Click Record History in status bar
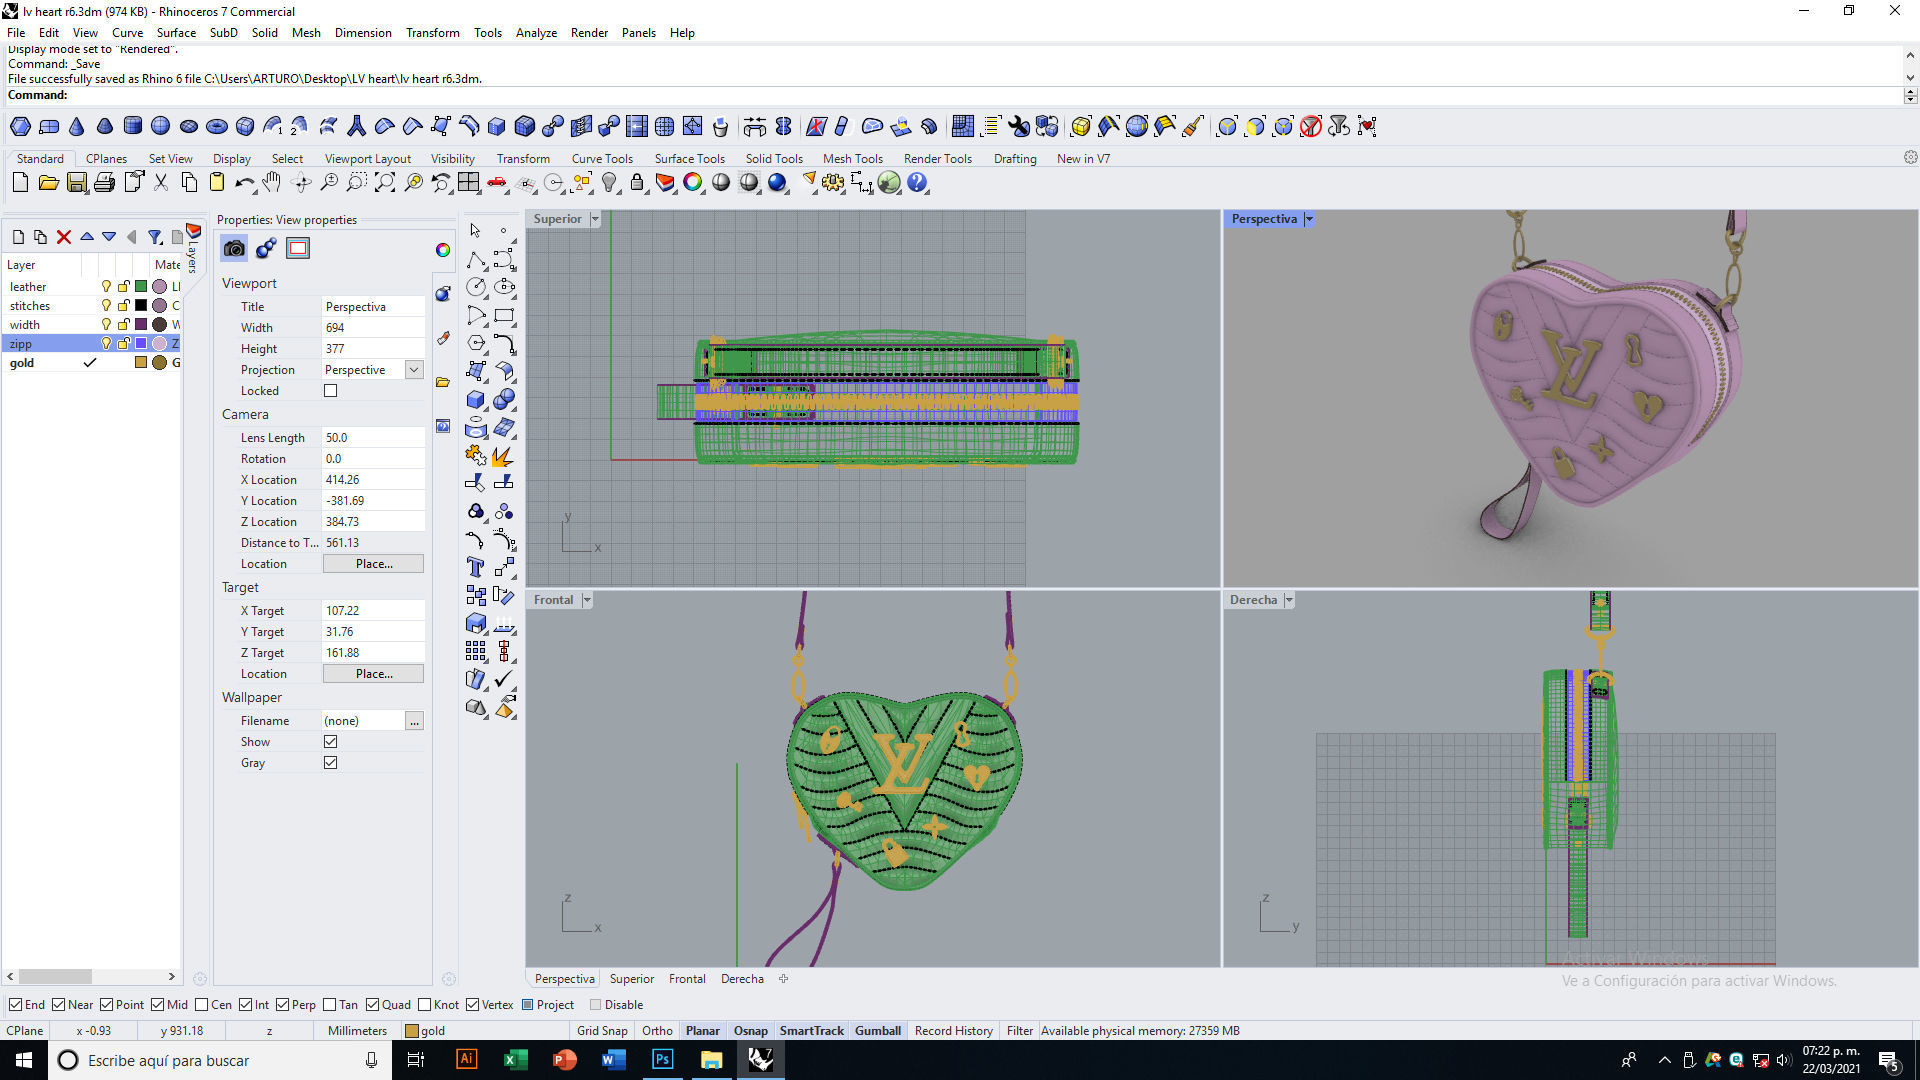1920x1080 pixels. [953, 1031]
